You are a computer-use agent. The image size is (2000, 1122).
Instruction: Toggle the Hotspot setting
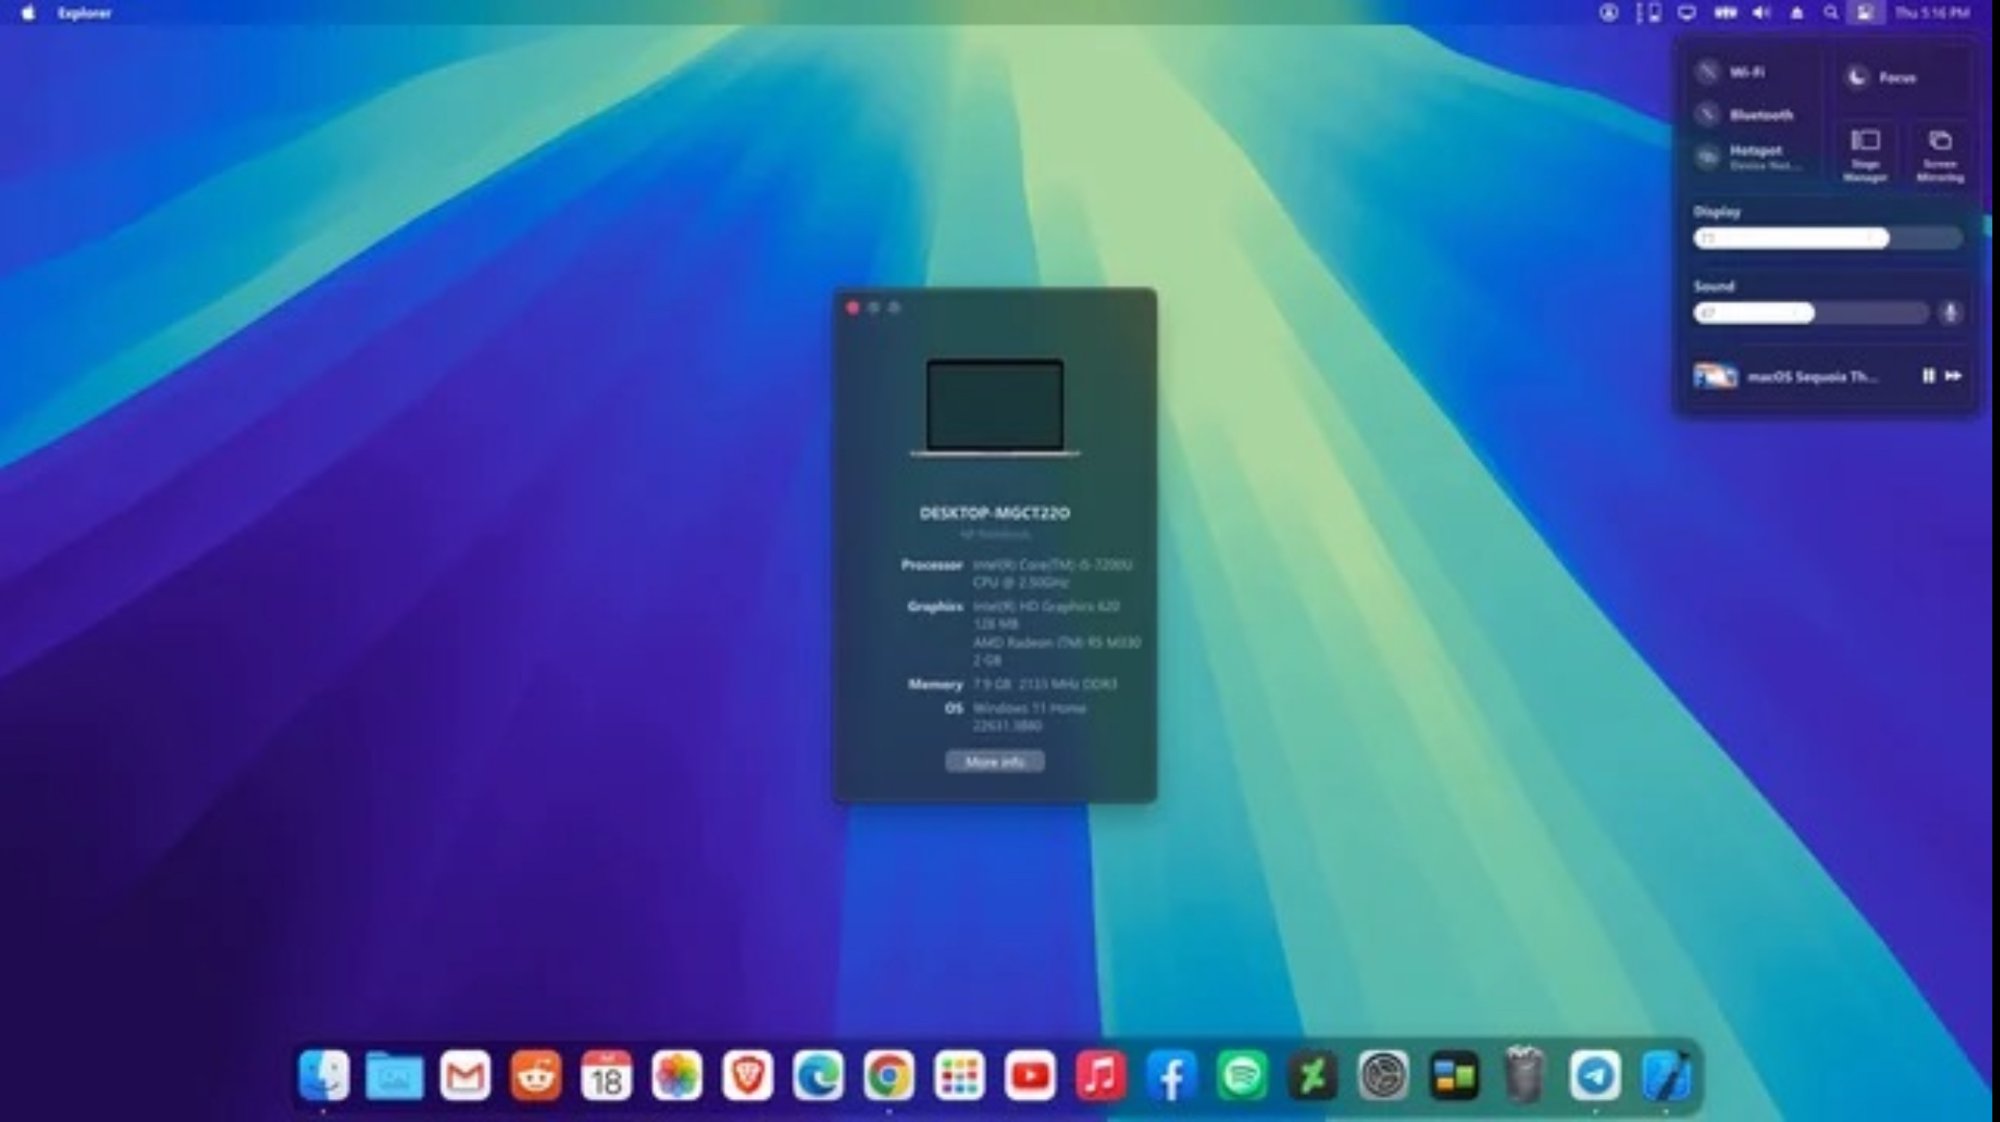(x=1708, y=157)
